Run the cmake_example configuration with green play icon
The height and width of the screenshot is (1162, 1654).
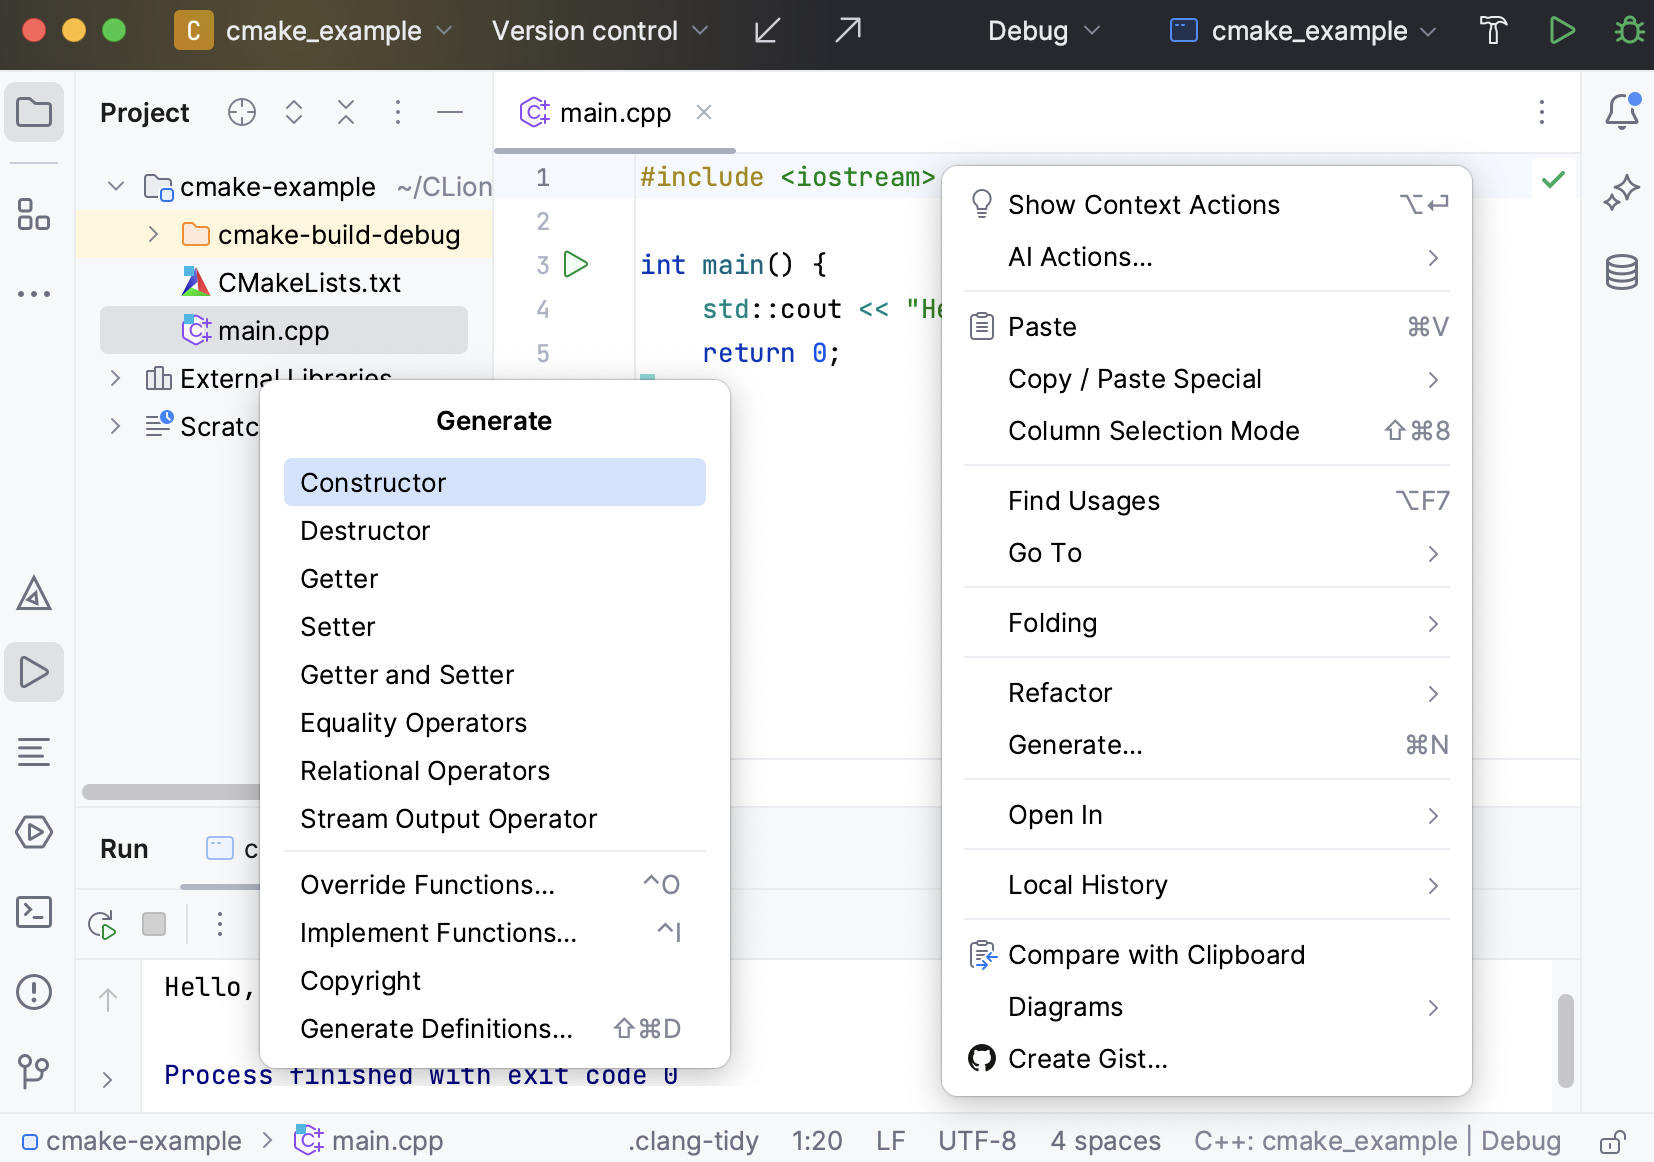(1562, 30)
